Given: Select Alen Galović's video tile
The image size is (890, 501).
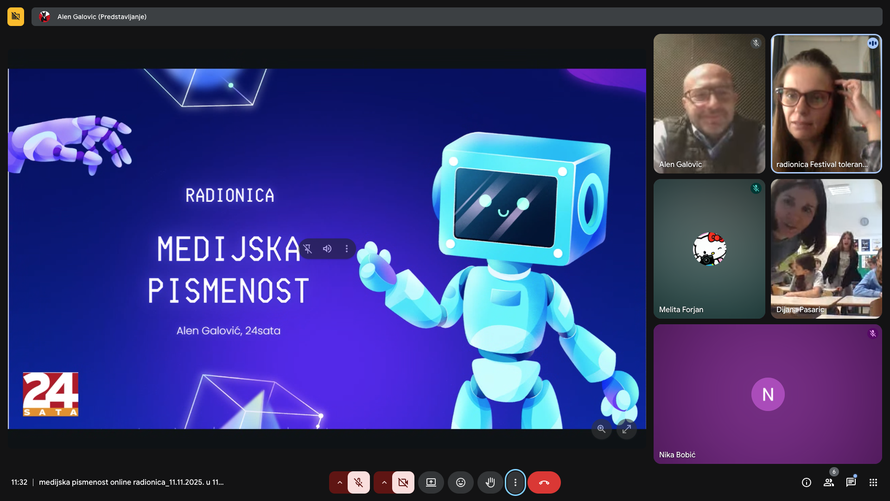Looking at the screenshot, I should (709, 104).
